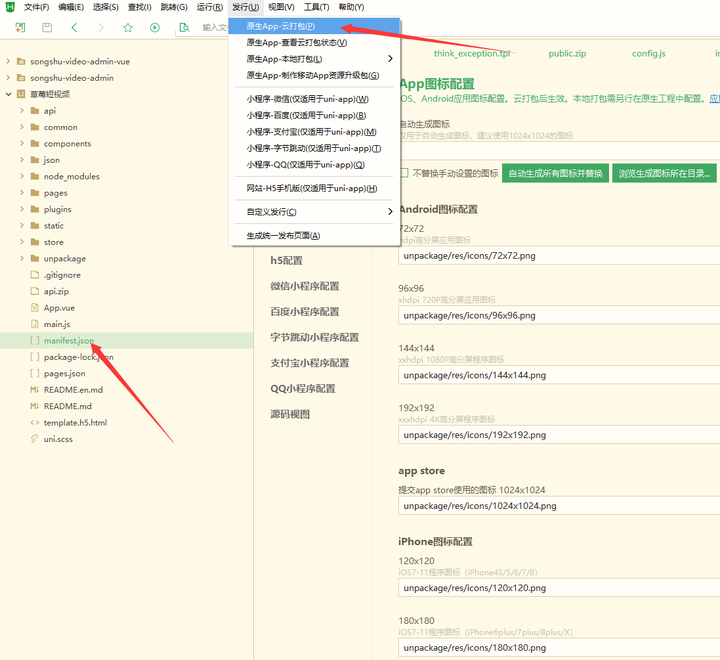This screenshot has height=660, width=720.
Task: Go forward with the right arrow icon
Action: 101,28
